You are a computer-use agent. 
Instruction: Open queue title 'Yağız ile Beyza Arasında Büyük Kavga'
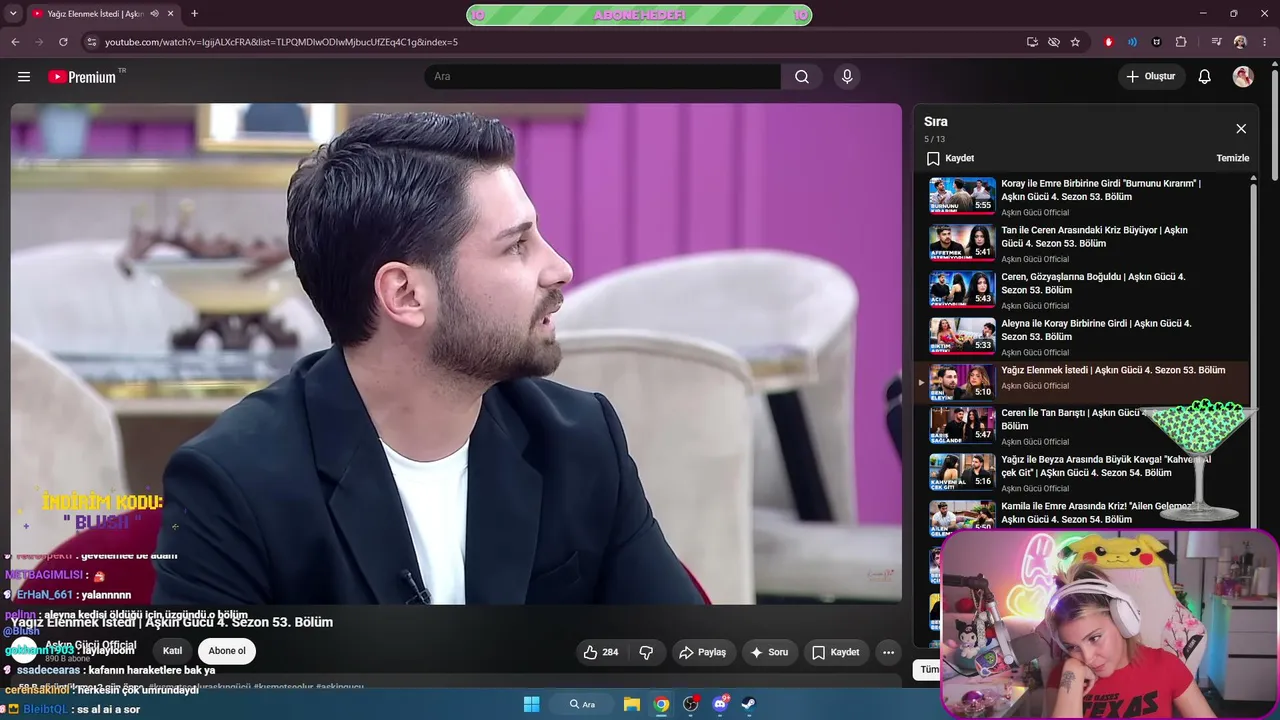(1106, 466)
